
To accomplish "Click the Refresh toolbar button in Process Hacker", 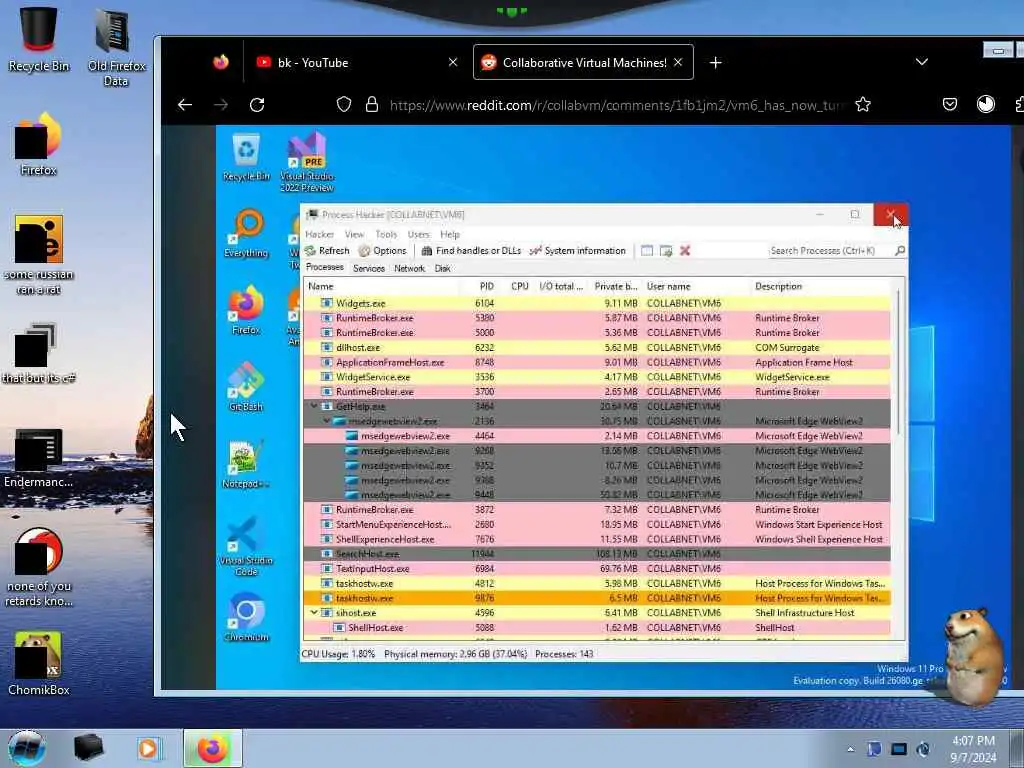I will point(327,251).
